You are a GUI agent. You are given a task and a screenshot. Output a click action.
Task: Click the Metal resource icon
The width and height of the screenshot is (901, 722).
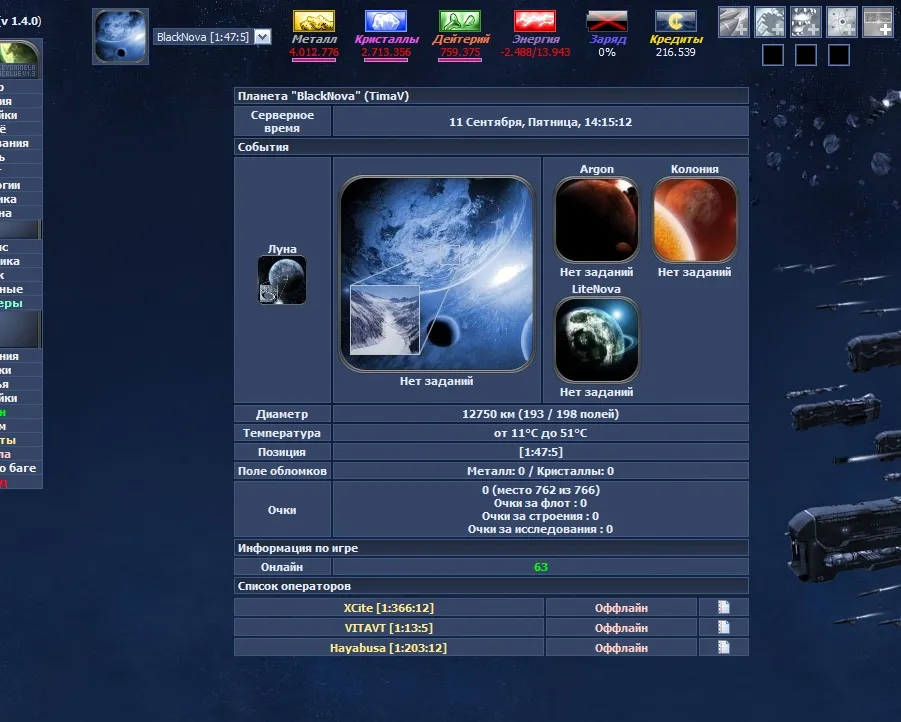click(314, 21)
